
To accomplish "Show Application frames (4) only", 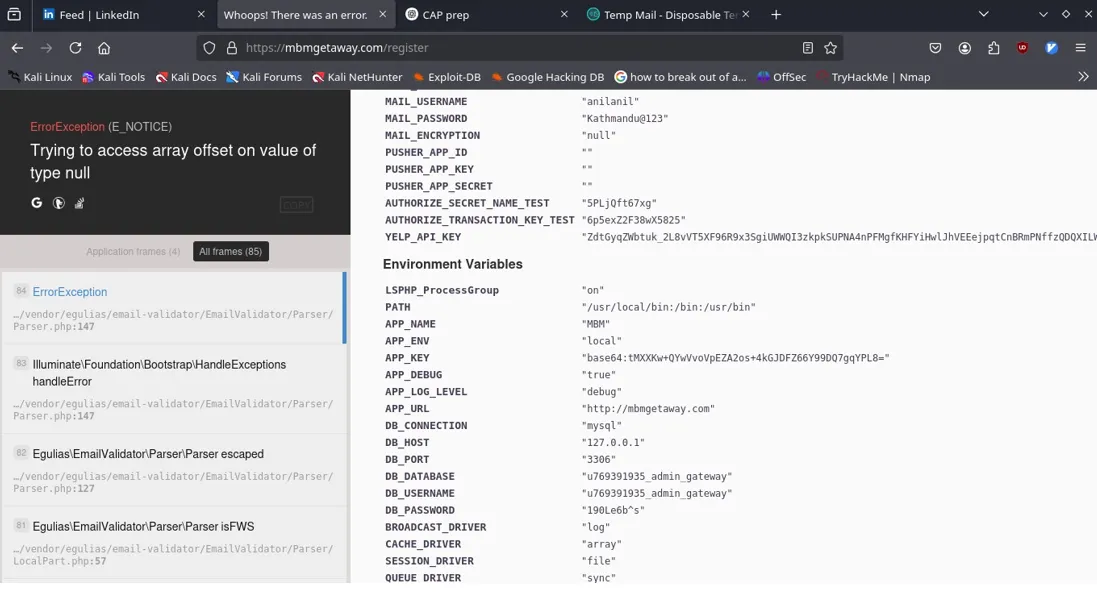I will coord(133,252).
